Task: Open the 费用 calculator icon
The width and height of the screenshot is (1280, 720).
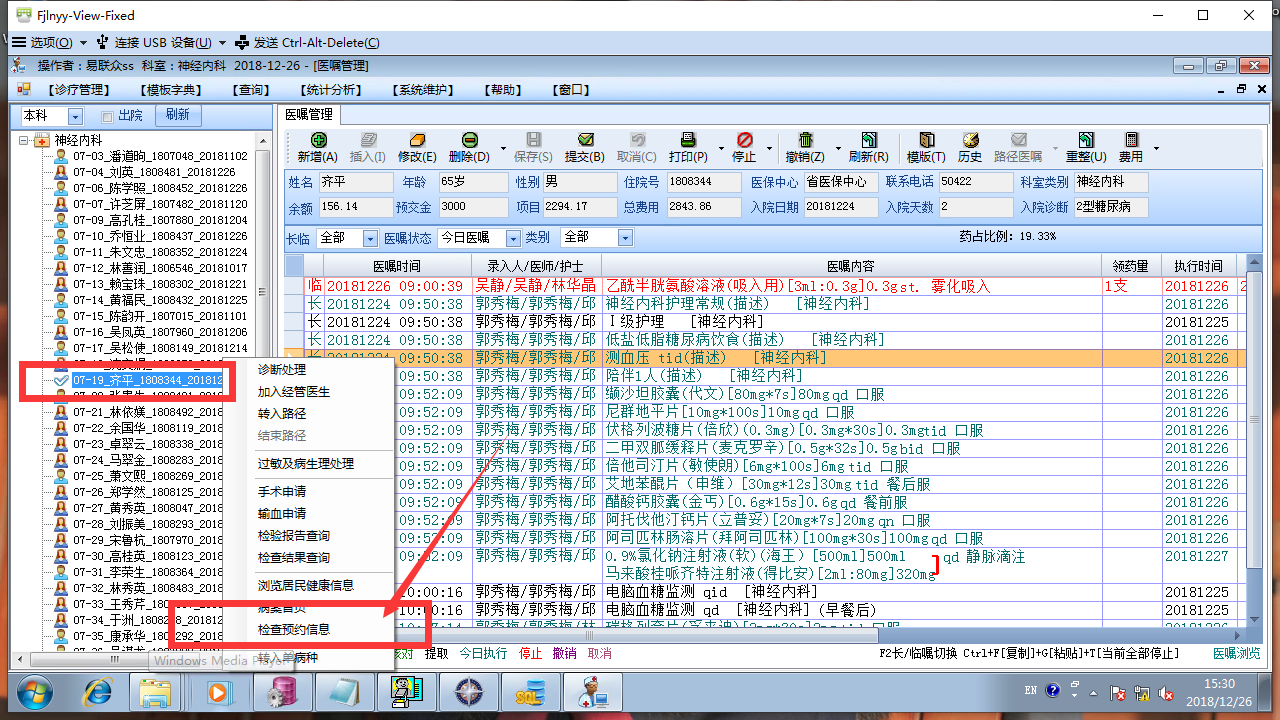Action: (x=1131, y=141)
